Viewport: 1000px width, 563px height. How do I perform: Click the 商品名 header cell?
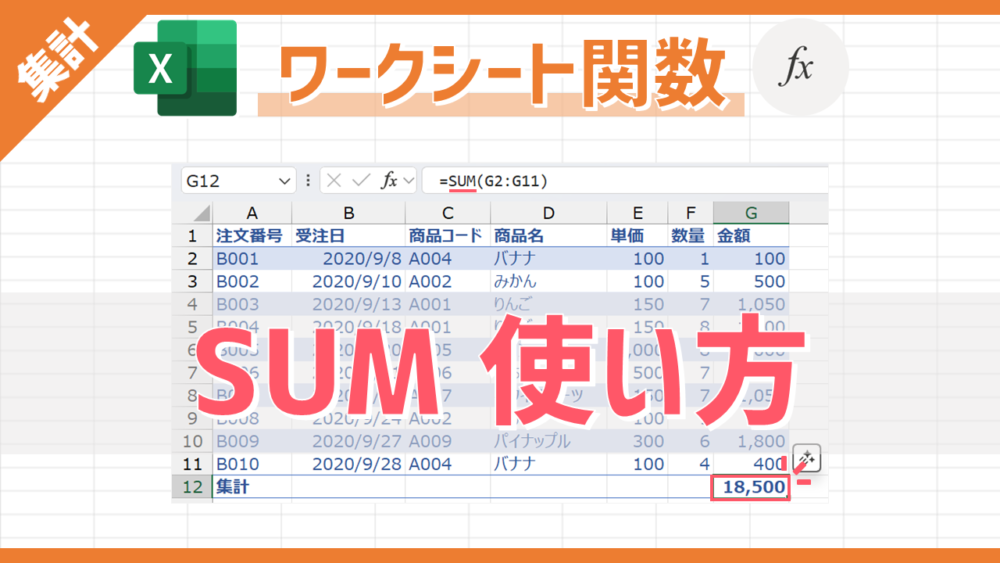(x=548, y=236)
